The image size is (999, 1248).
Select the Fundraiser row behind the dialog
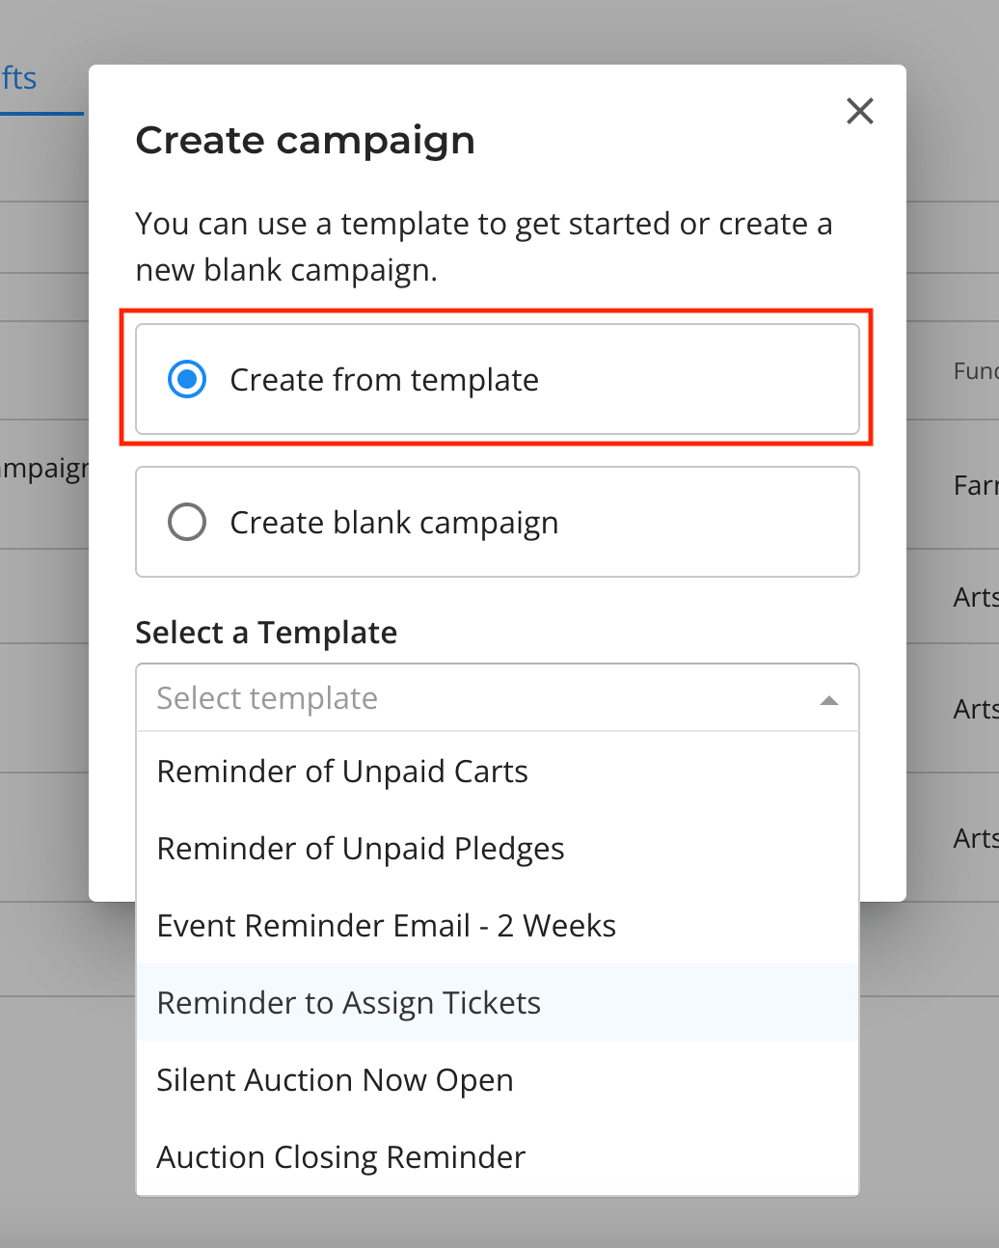[975, 370]
